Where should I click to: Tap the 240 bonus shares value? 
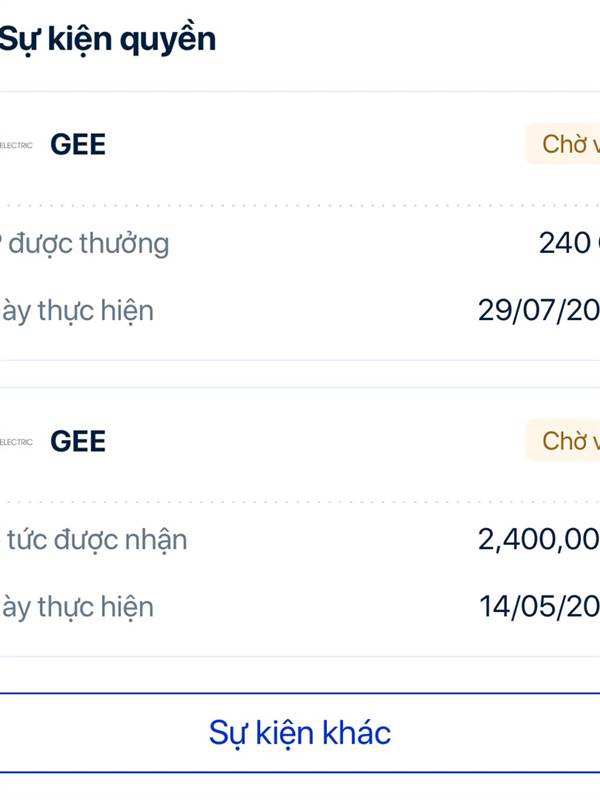click(569, 243)
